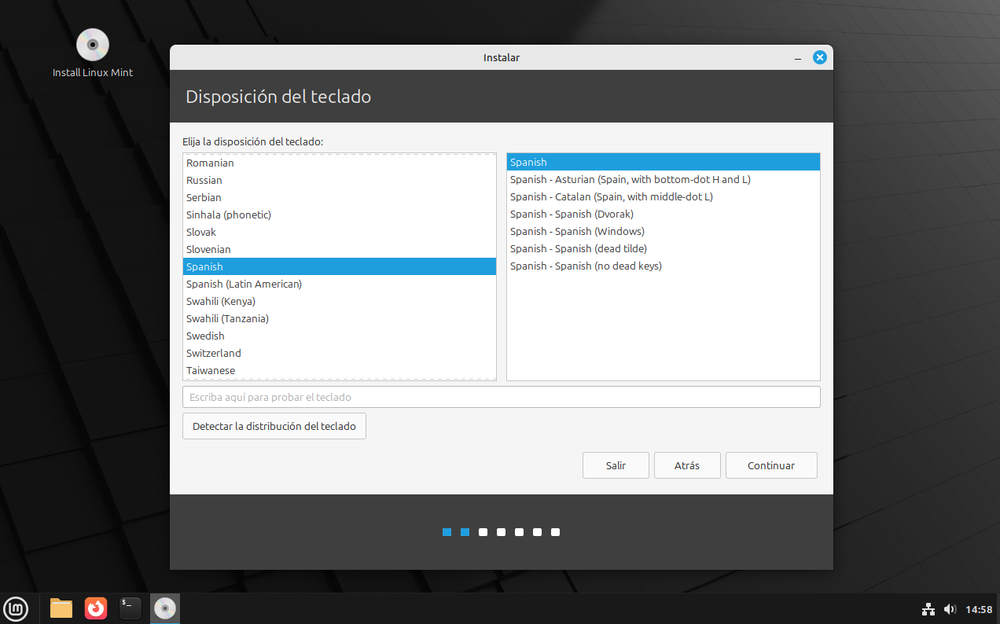Choose the Swedish keyboard layout
The image size is (1000, 624).
point(205,335)
